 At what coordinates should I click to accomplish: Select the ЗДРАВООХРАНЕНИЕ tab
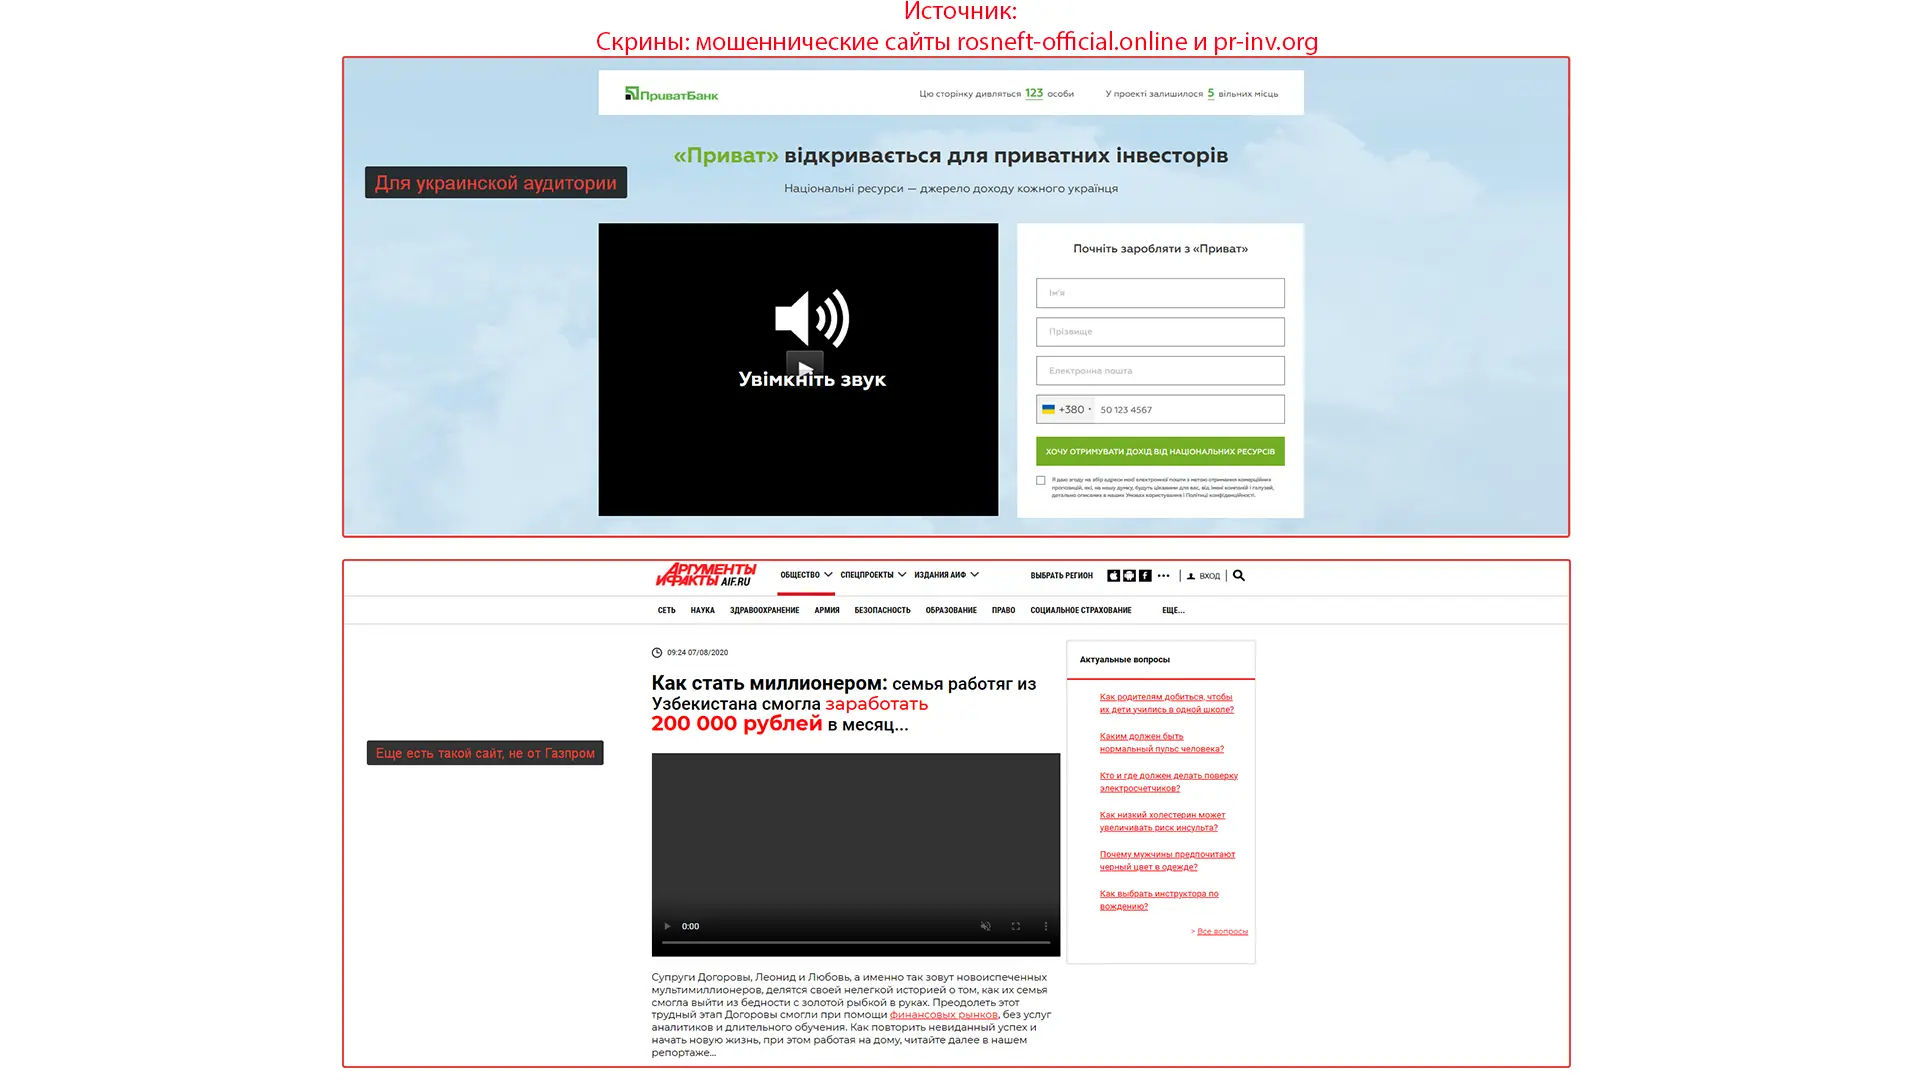tap(764, 610)
